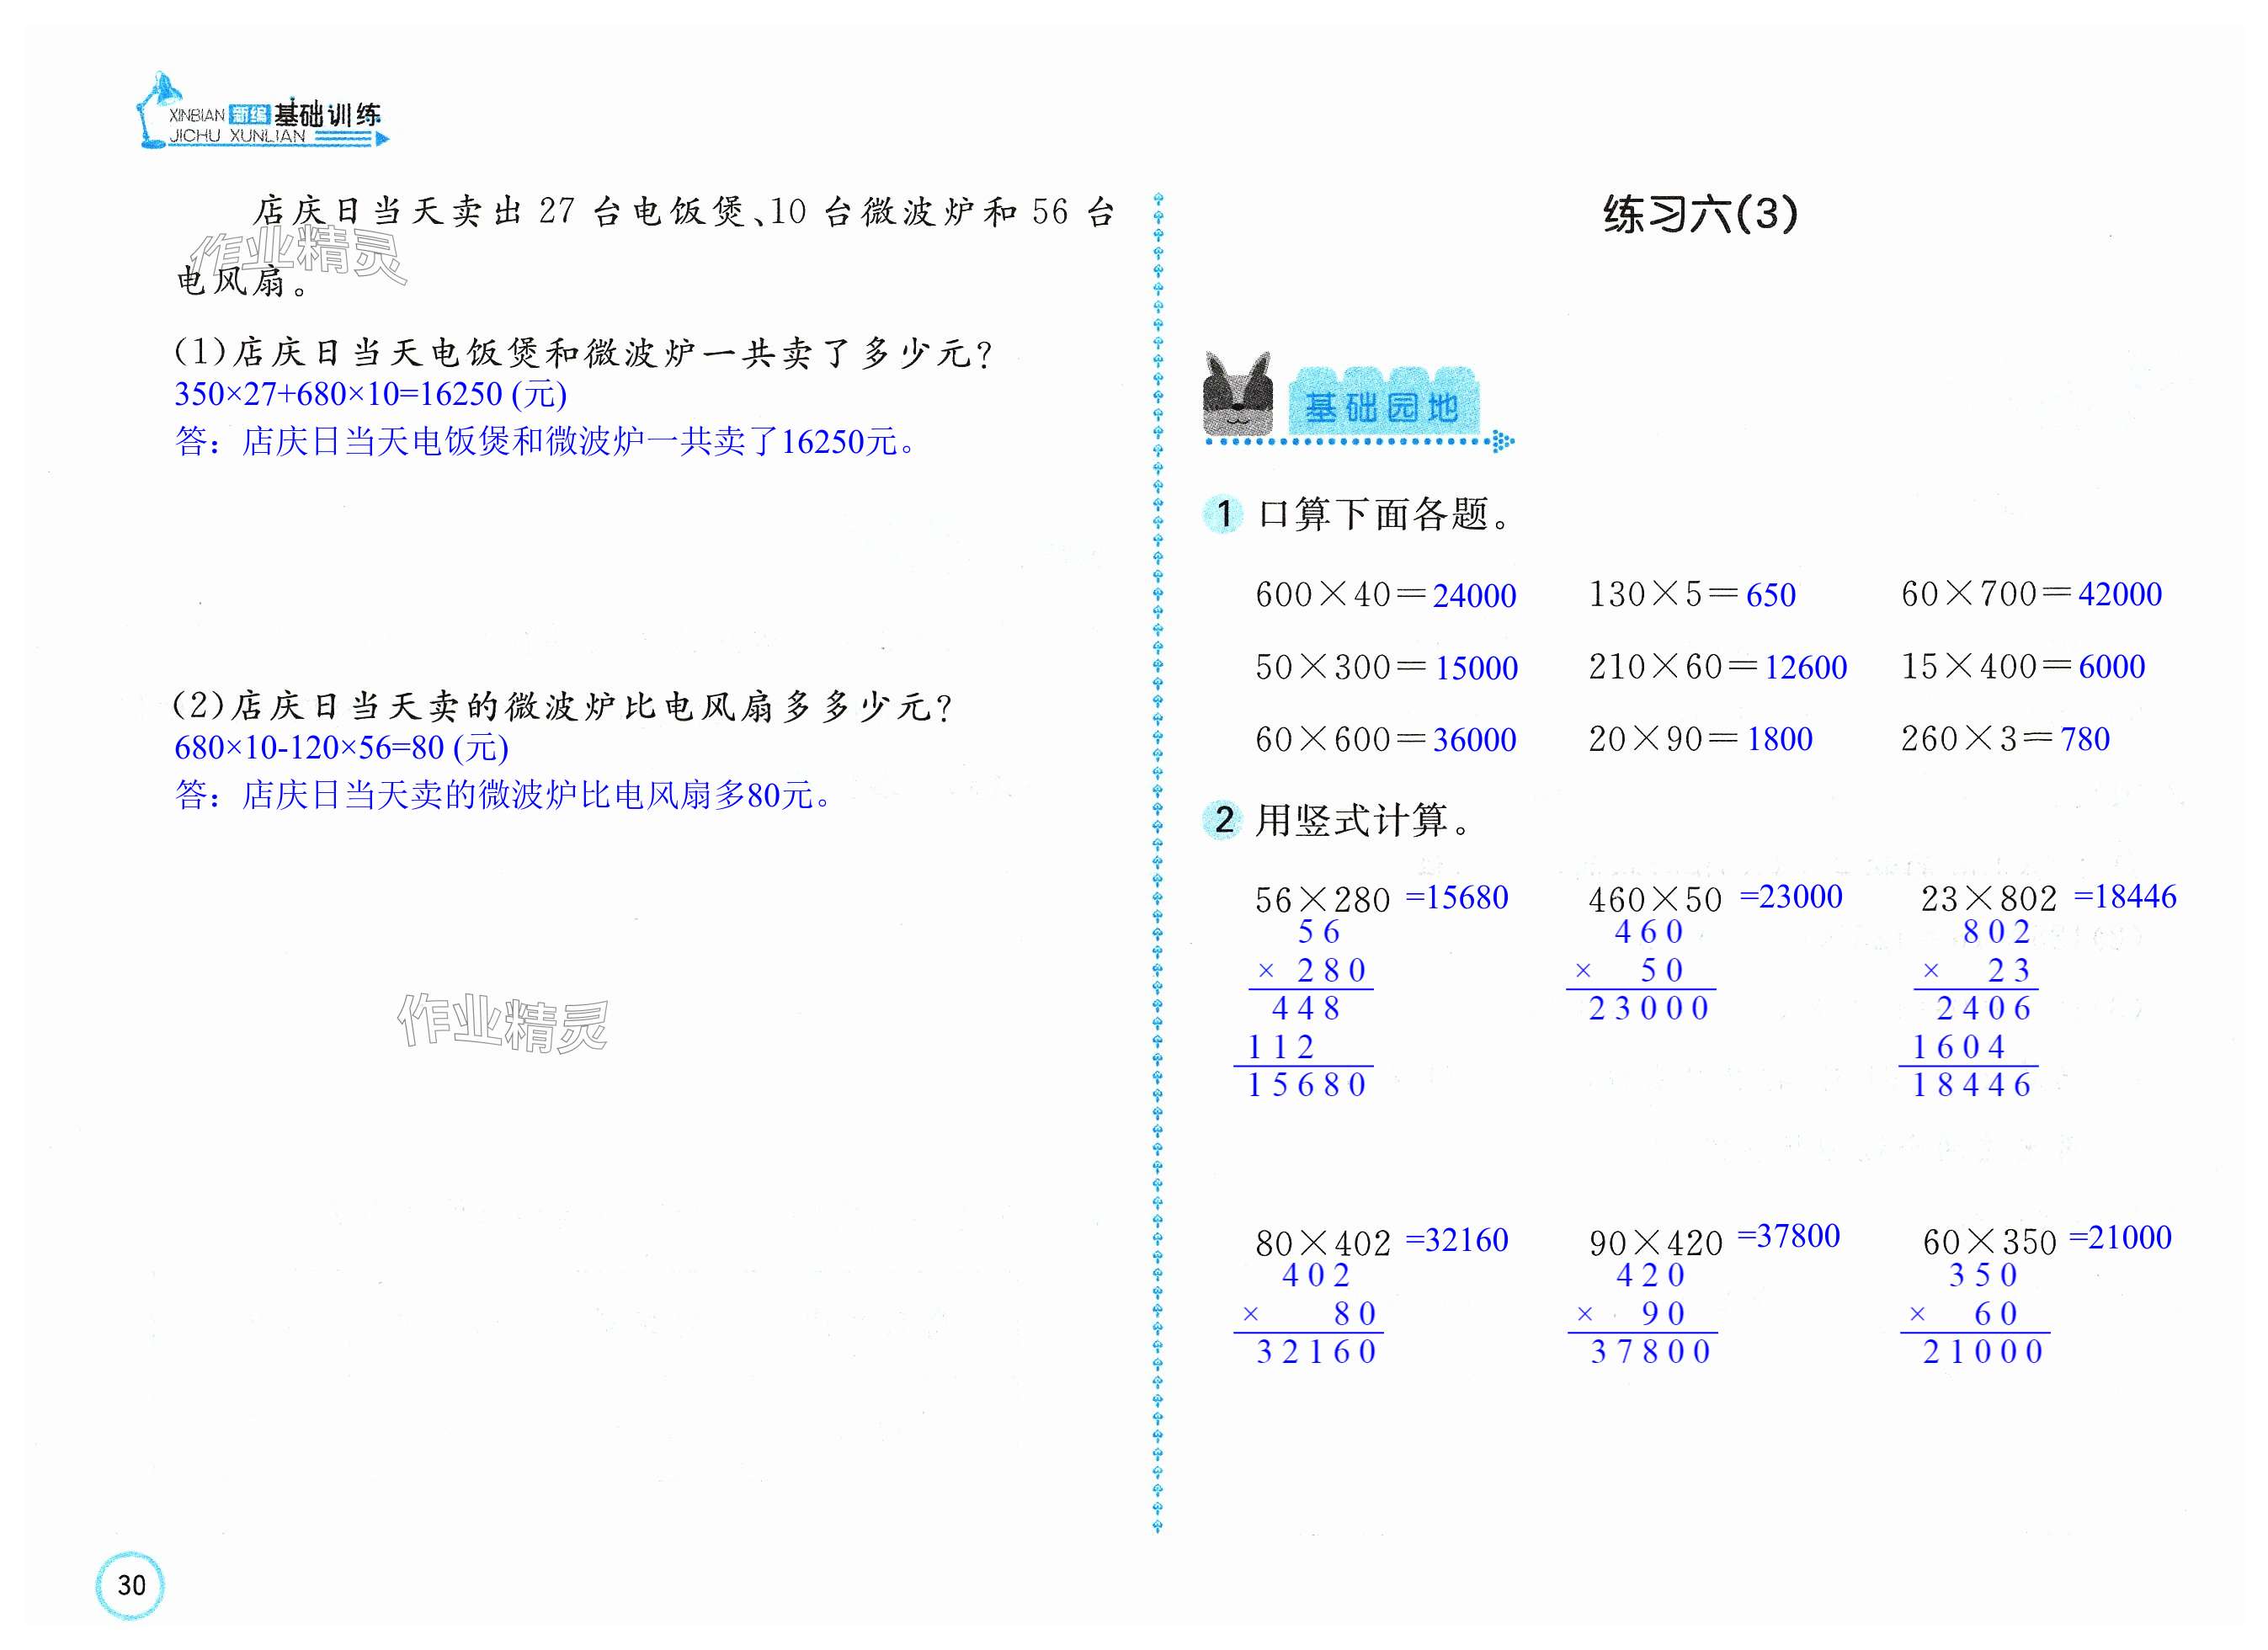Image resolution: width=2268 pixels, height=1650 pixels.
Task: Click the dotted arrow under 基础园地
Action: click(1500, 441)
